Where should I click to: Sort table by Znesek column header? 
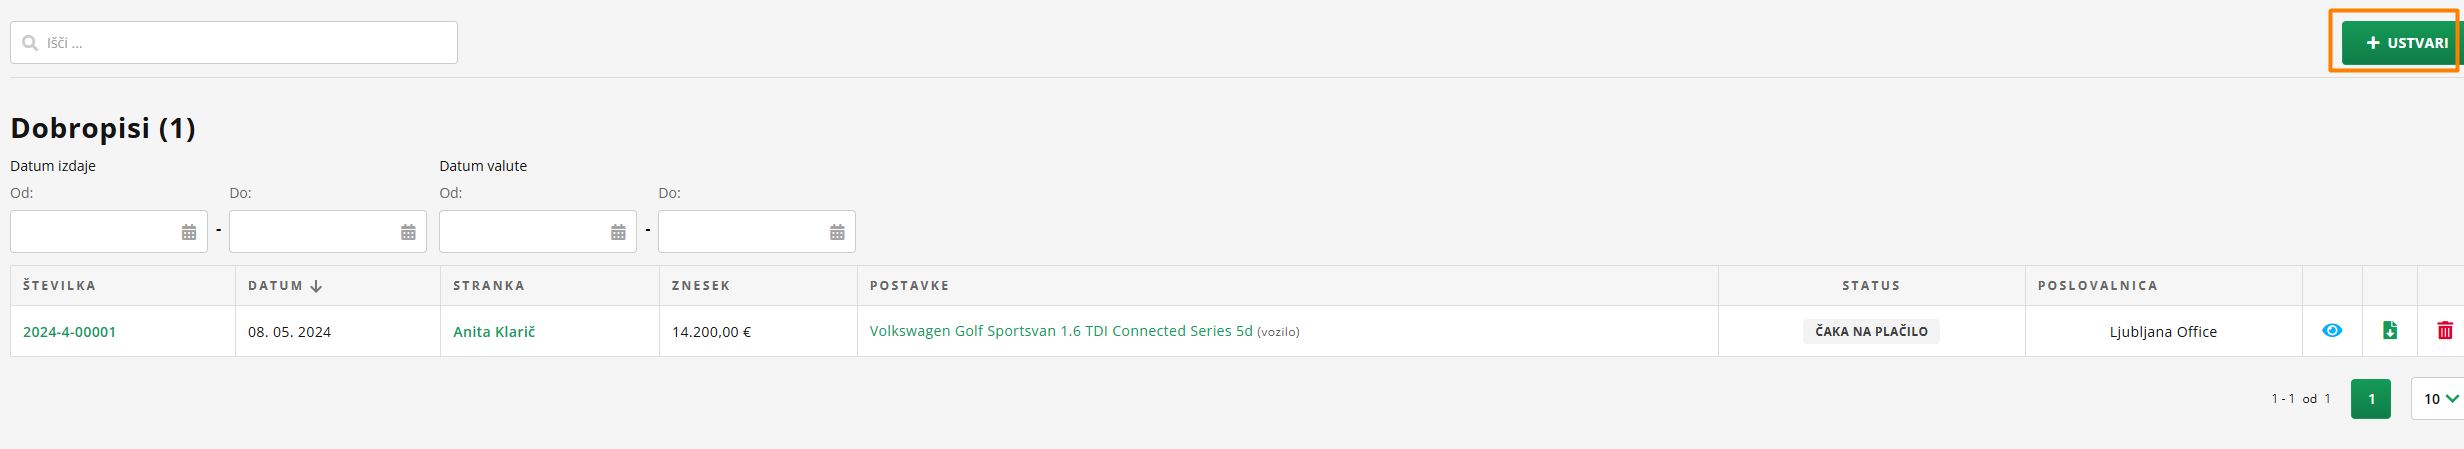point(701,286)
